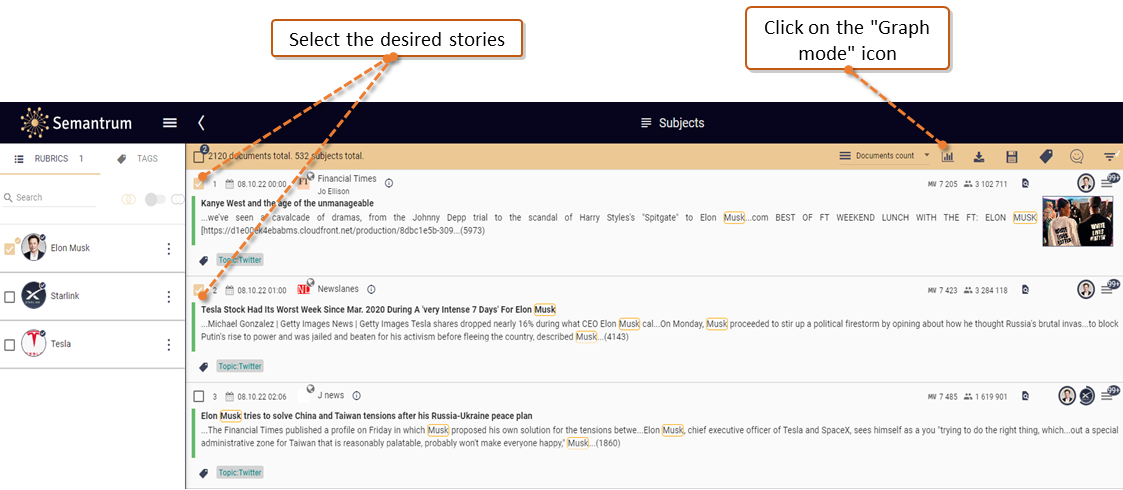Click Topic:Twitter tag on Kanye West story
1123x490 pixels.
click(x=240, y=260)
